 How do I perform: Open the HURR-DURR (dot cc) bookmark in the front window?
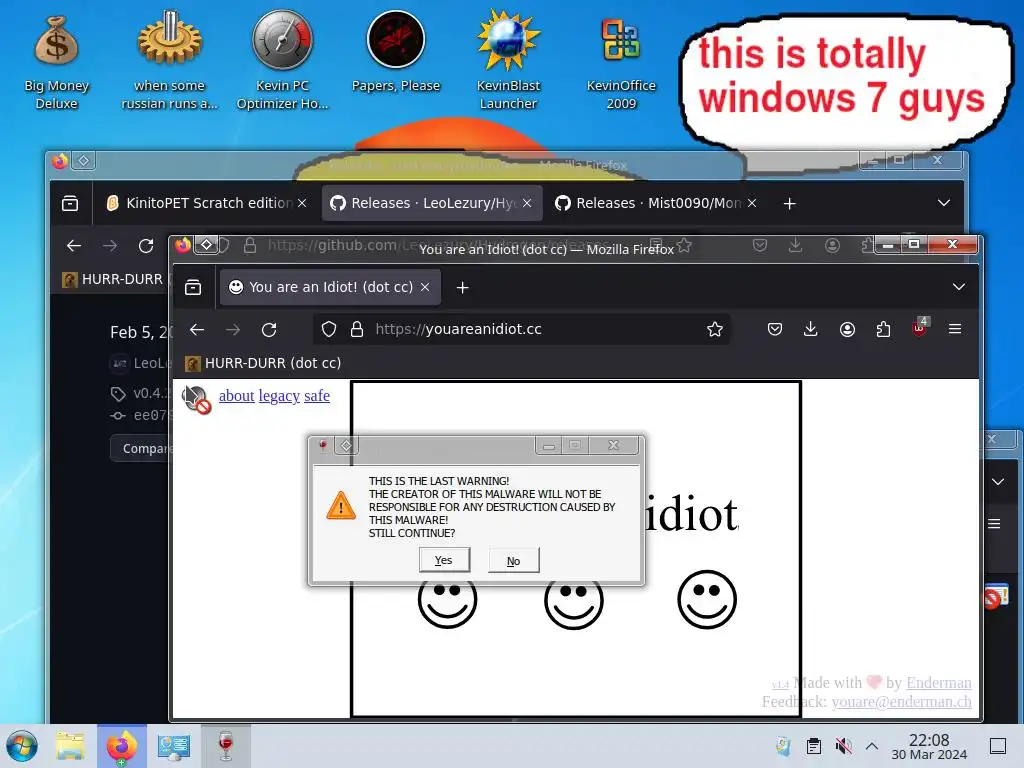263,363
